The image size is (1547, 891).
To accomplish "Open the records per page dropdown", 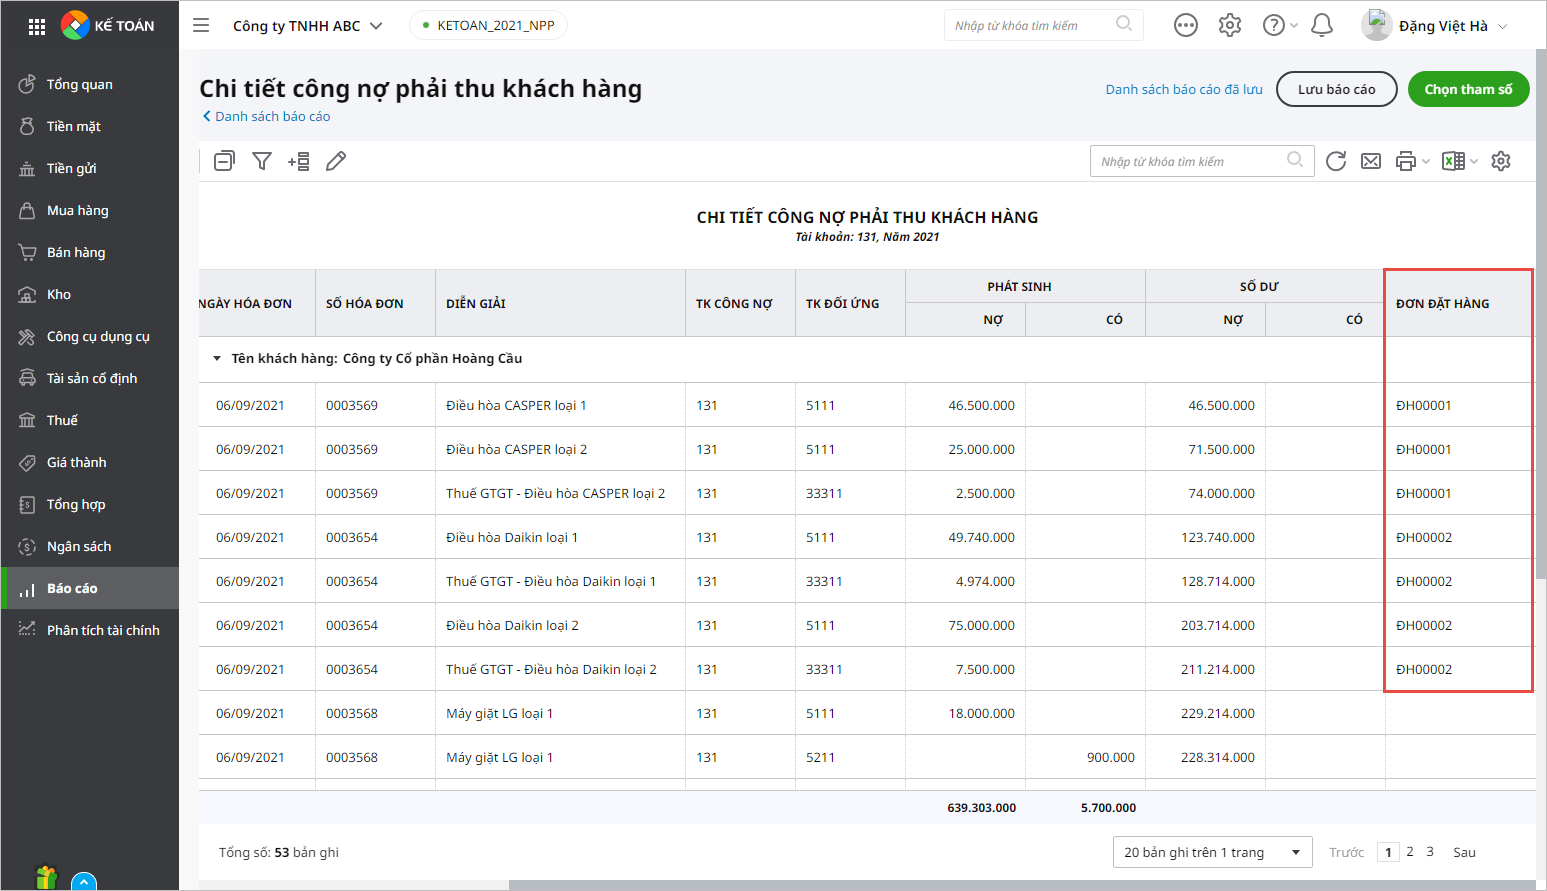I will point(1211,852).
